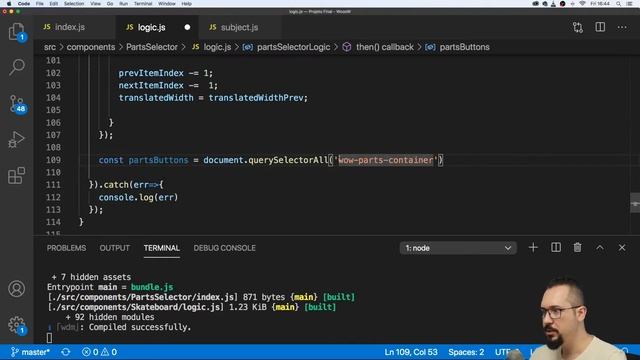Screen dimensions: 640x360
Task: Open the Help menu
Action: (187, 4)
